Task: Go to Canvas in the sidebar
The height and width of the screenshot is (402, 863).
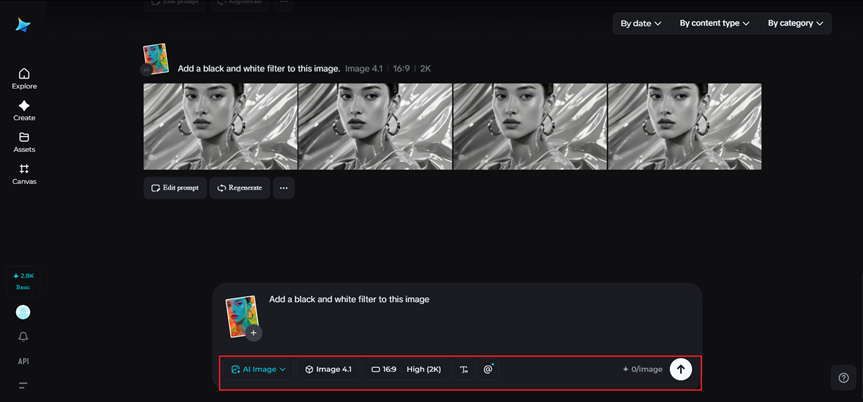Action: pyautogui.click(x=24, y=174)
